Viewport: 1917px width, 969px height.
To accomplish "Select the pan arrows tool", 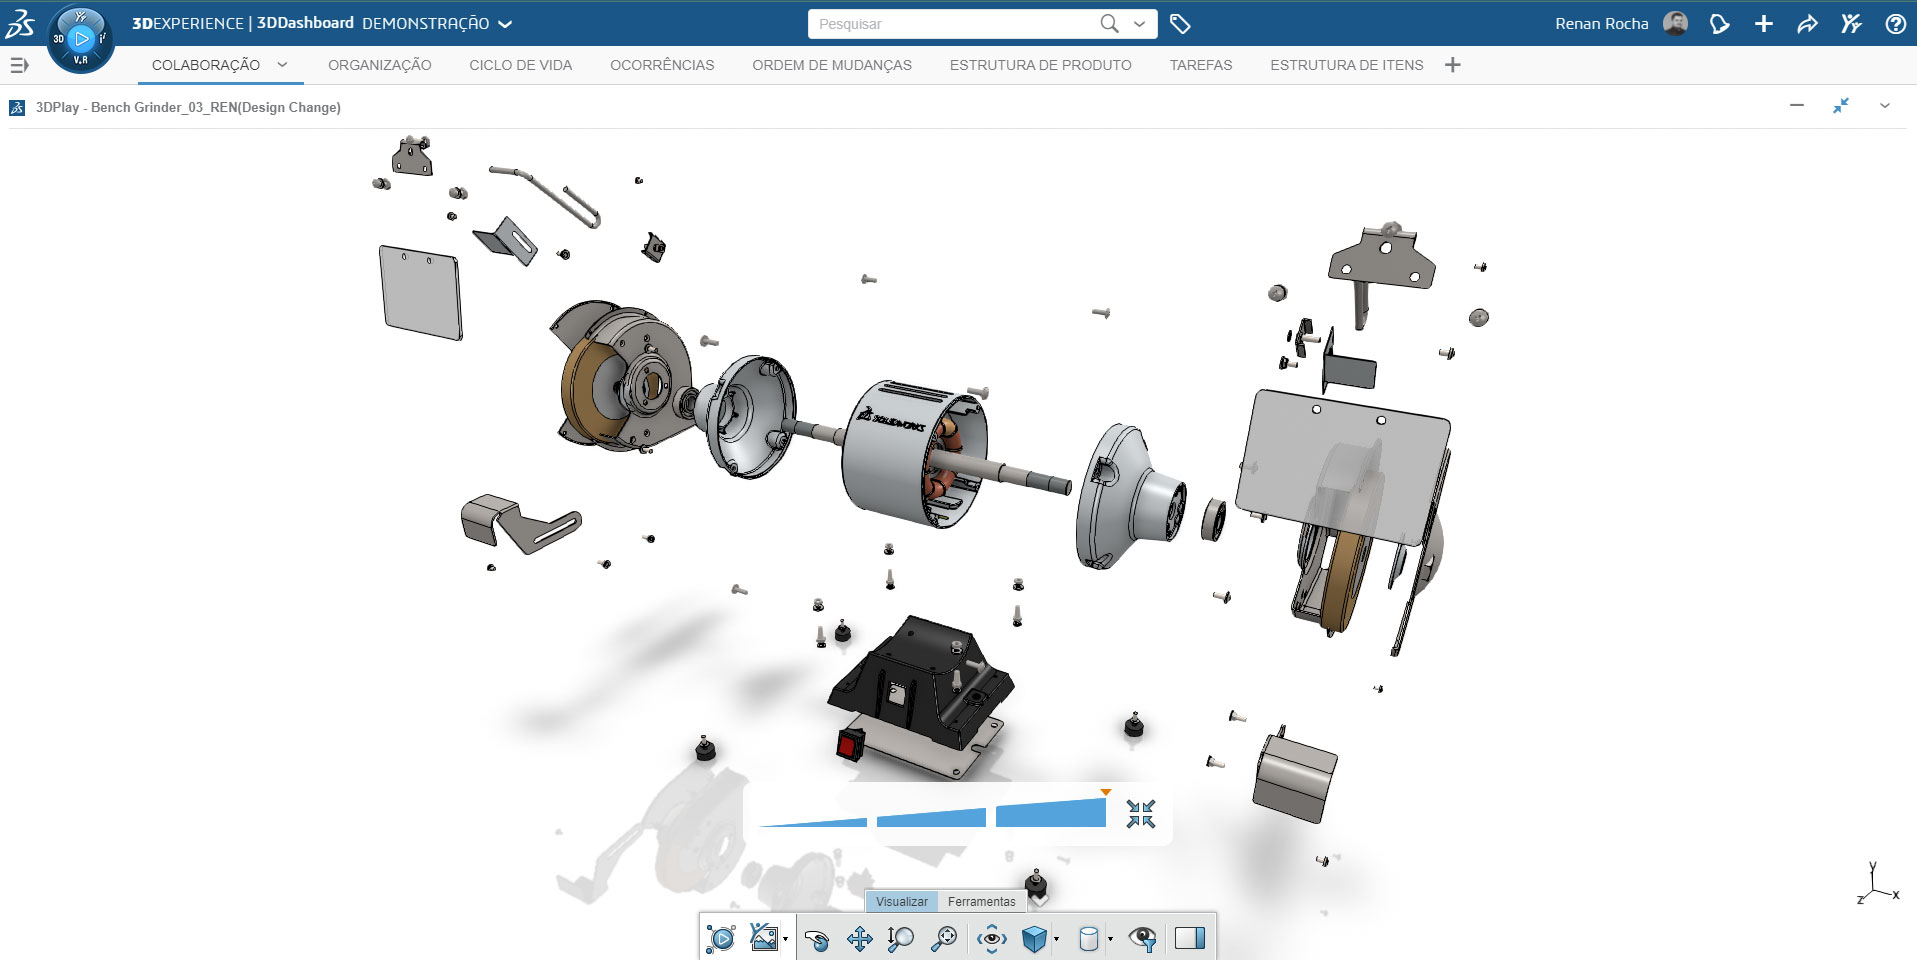I will 859,938.
